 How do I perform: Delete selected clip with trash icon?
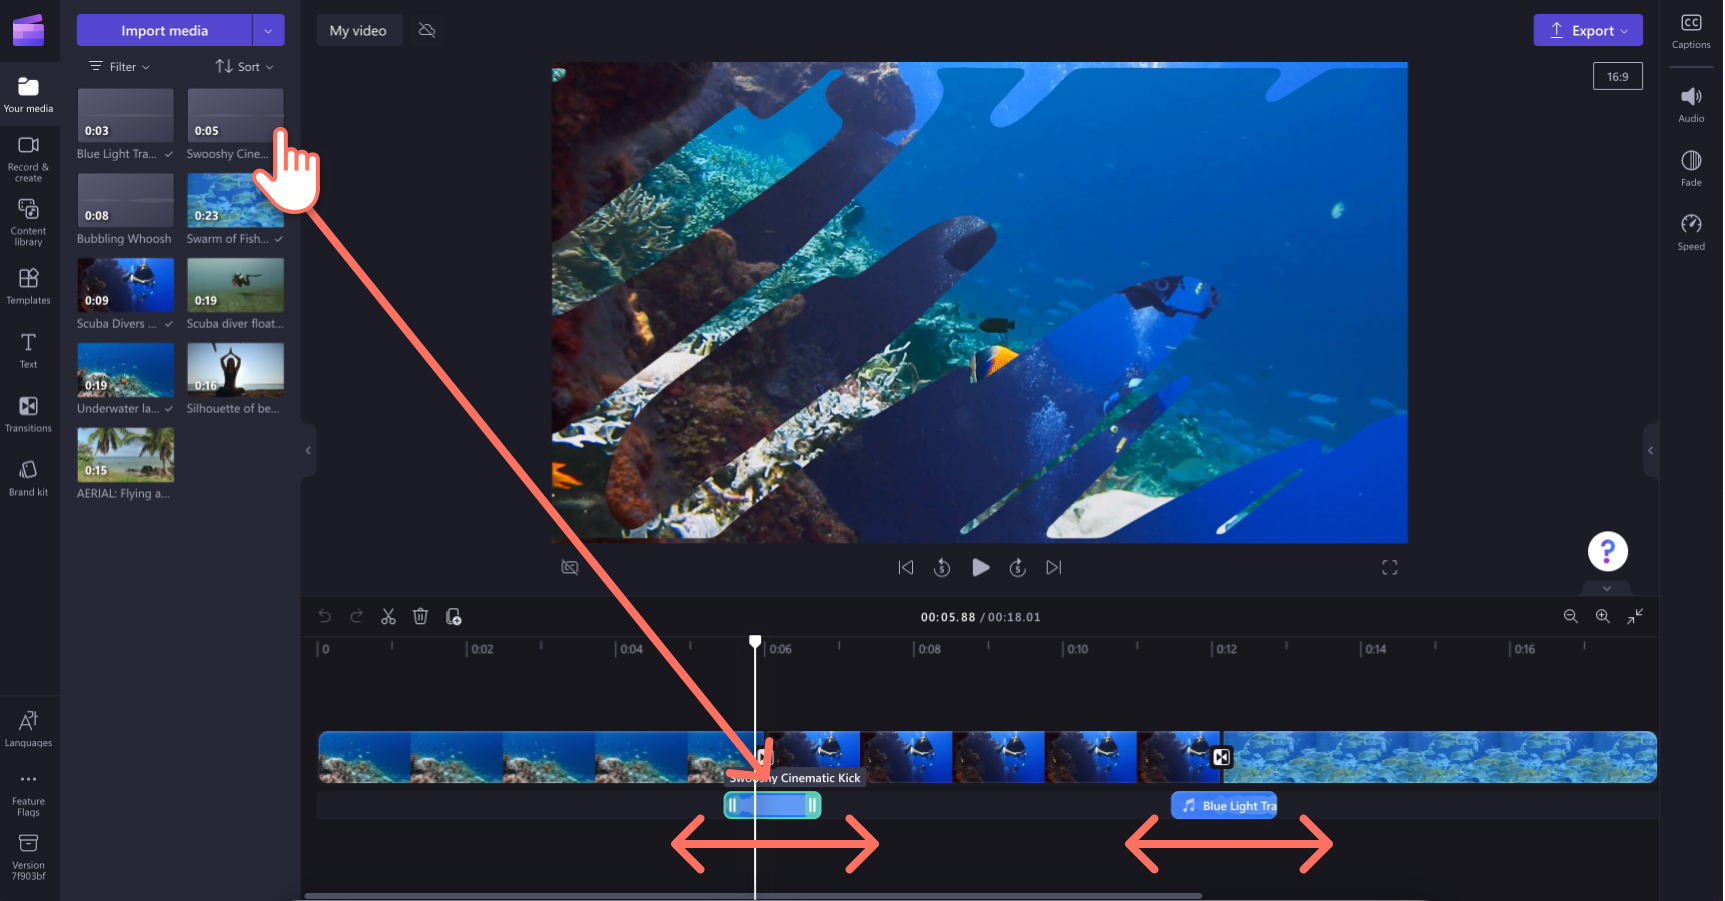tap(420, 616)
